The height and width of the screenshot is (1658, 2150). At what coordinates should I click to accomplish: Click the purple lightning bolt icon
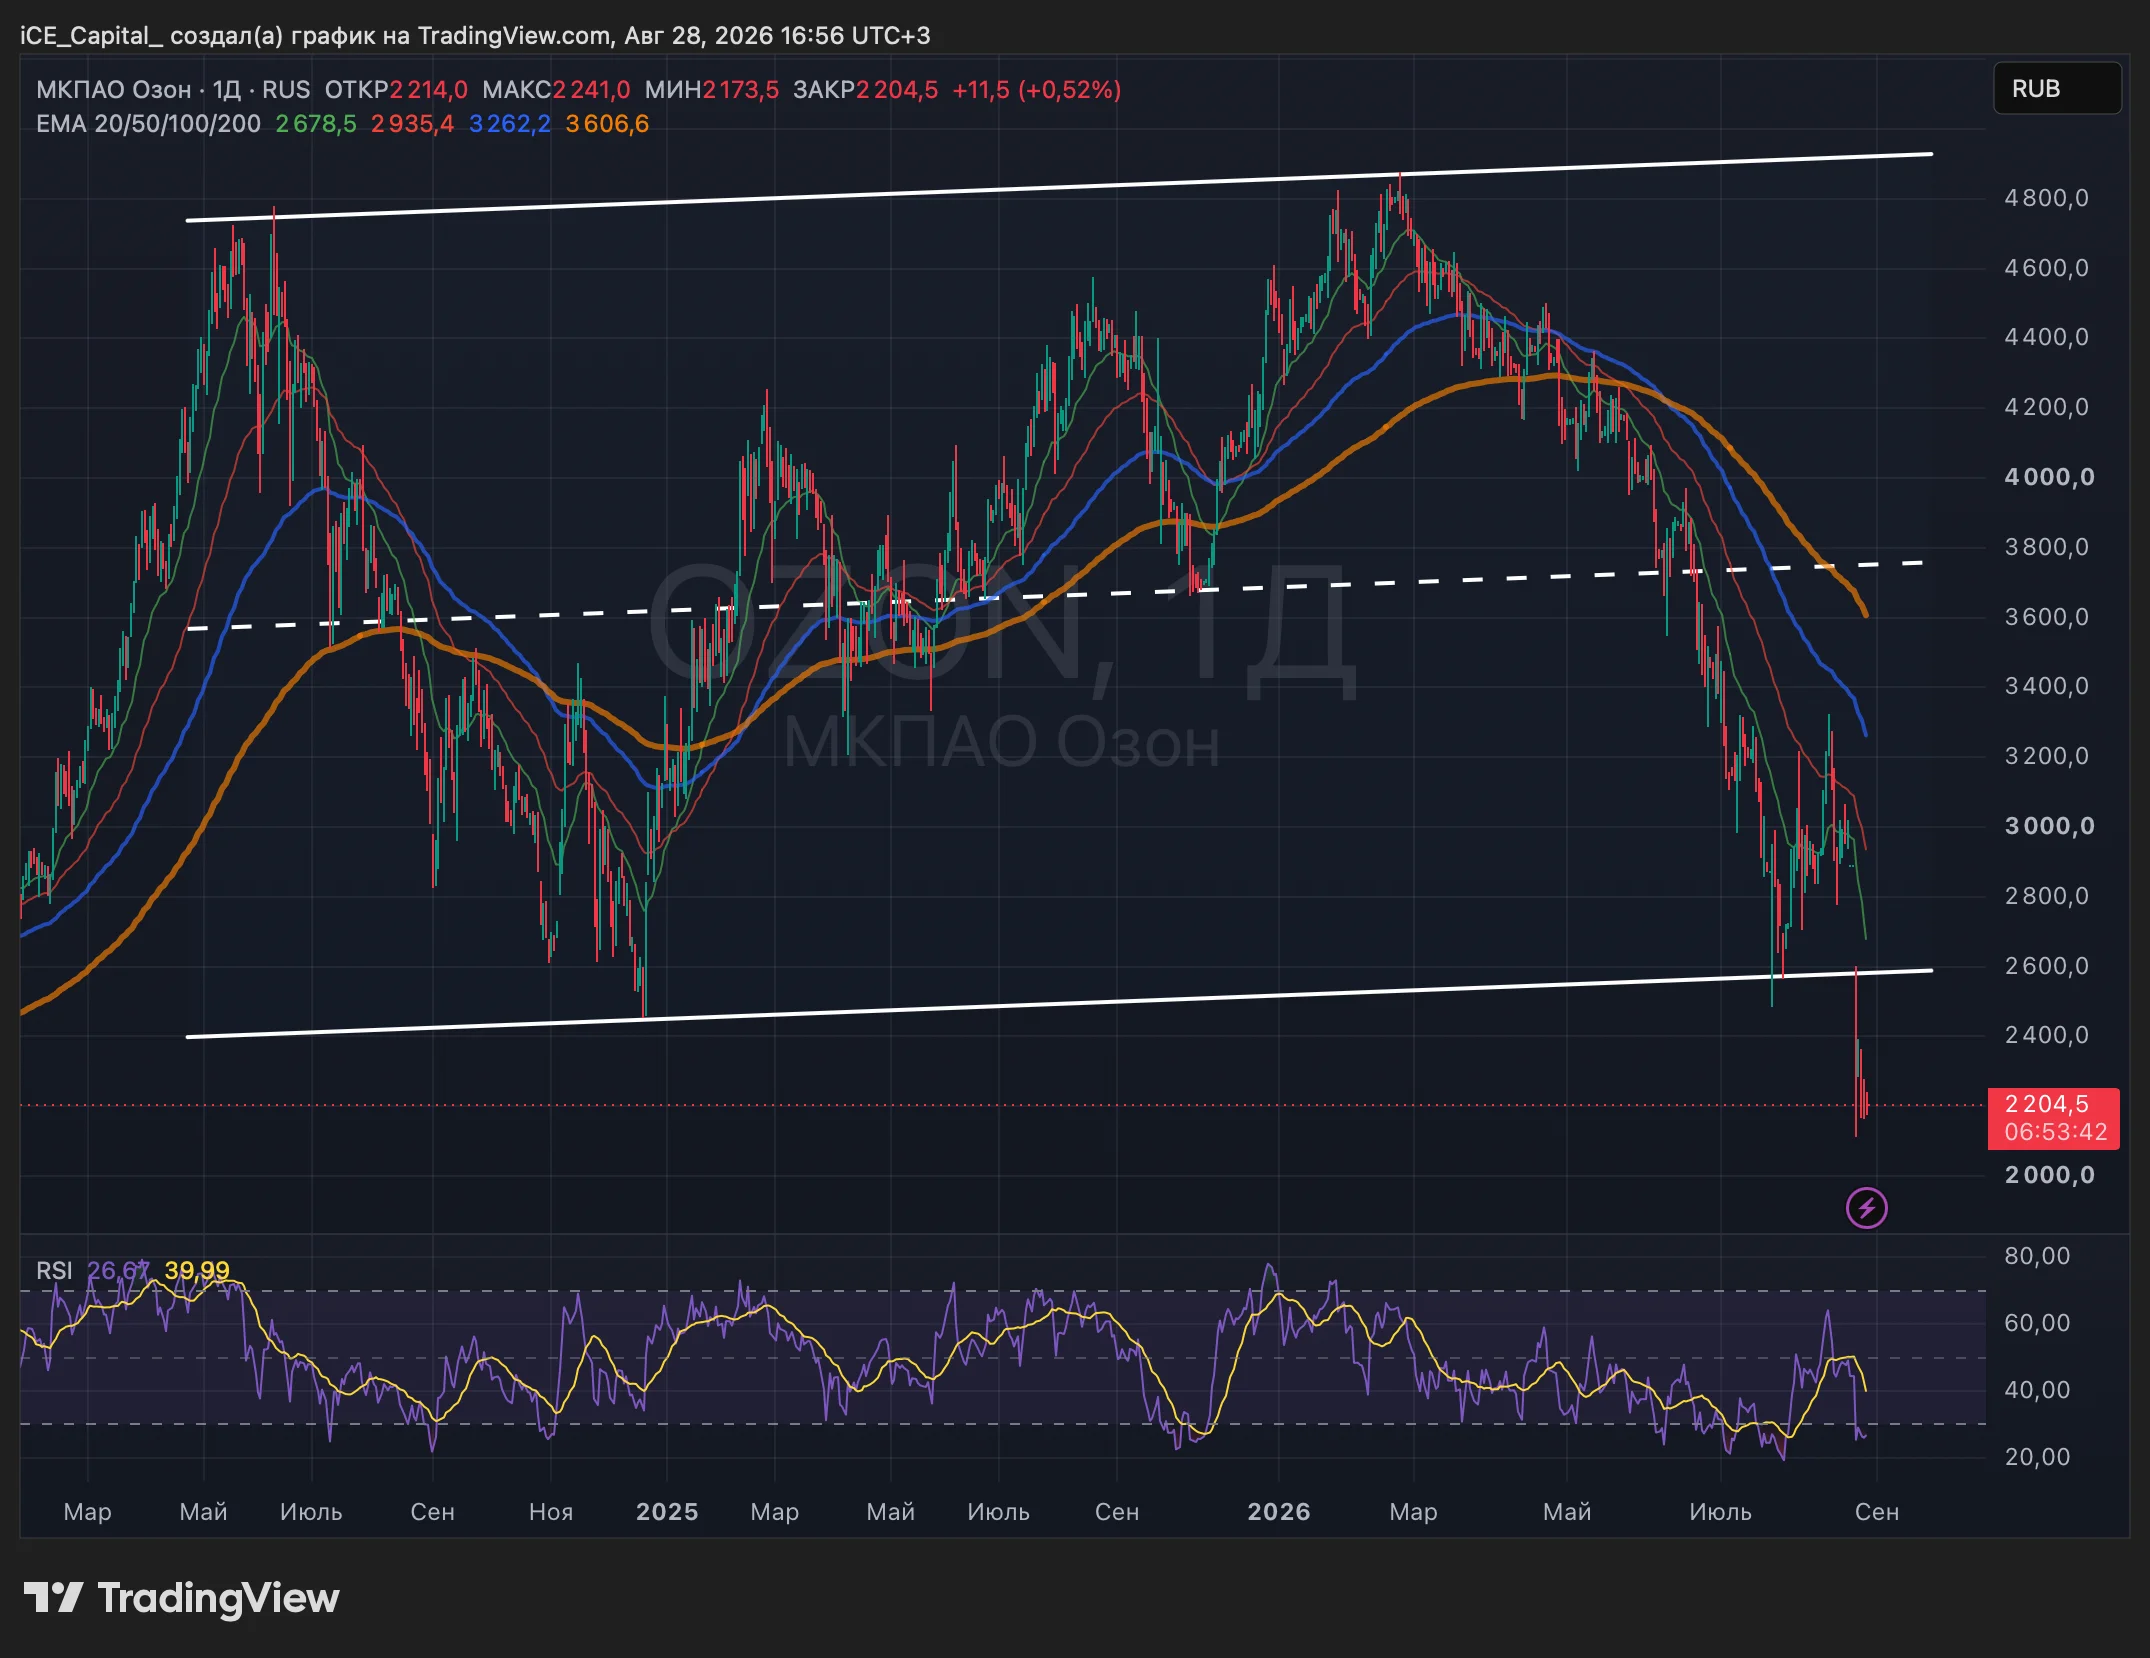(x=1866, y=1208)
